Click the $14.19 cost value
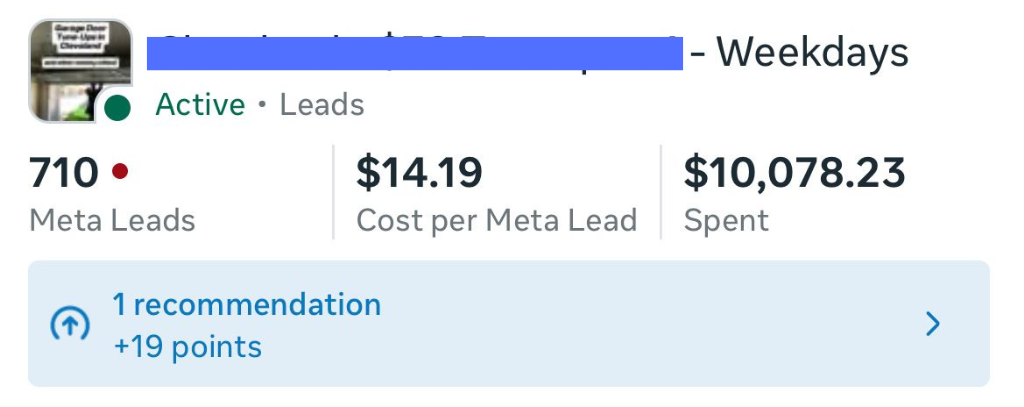This screenshot has width=1024, height=407. pos(419,173)
